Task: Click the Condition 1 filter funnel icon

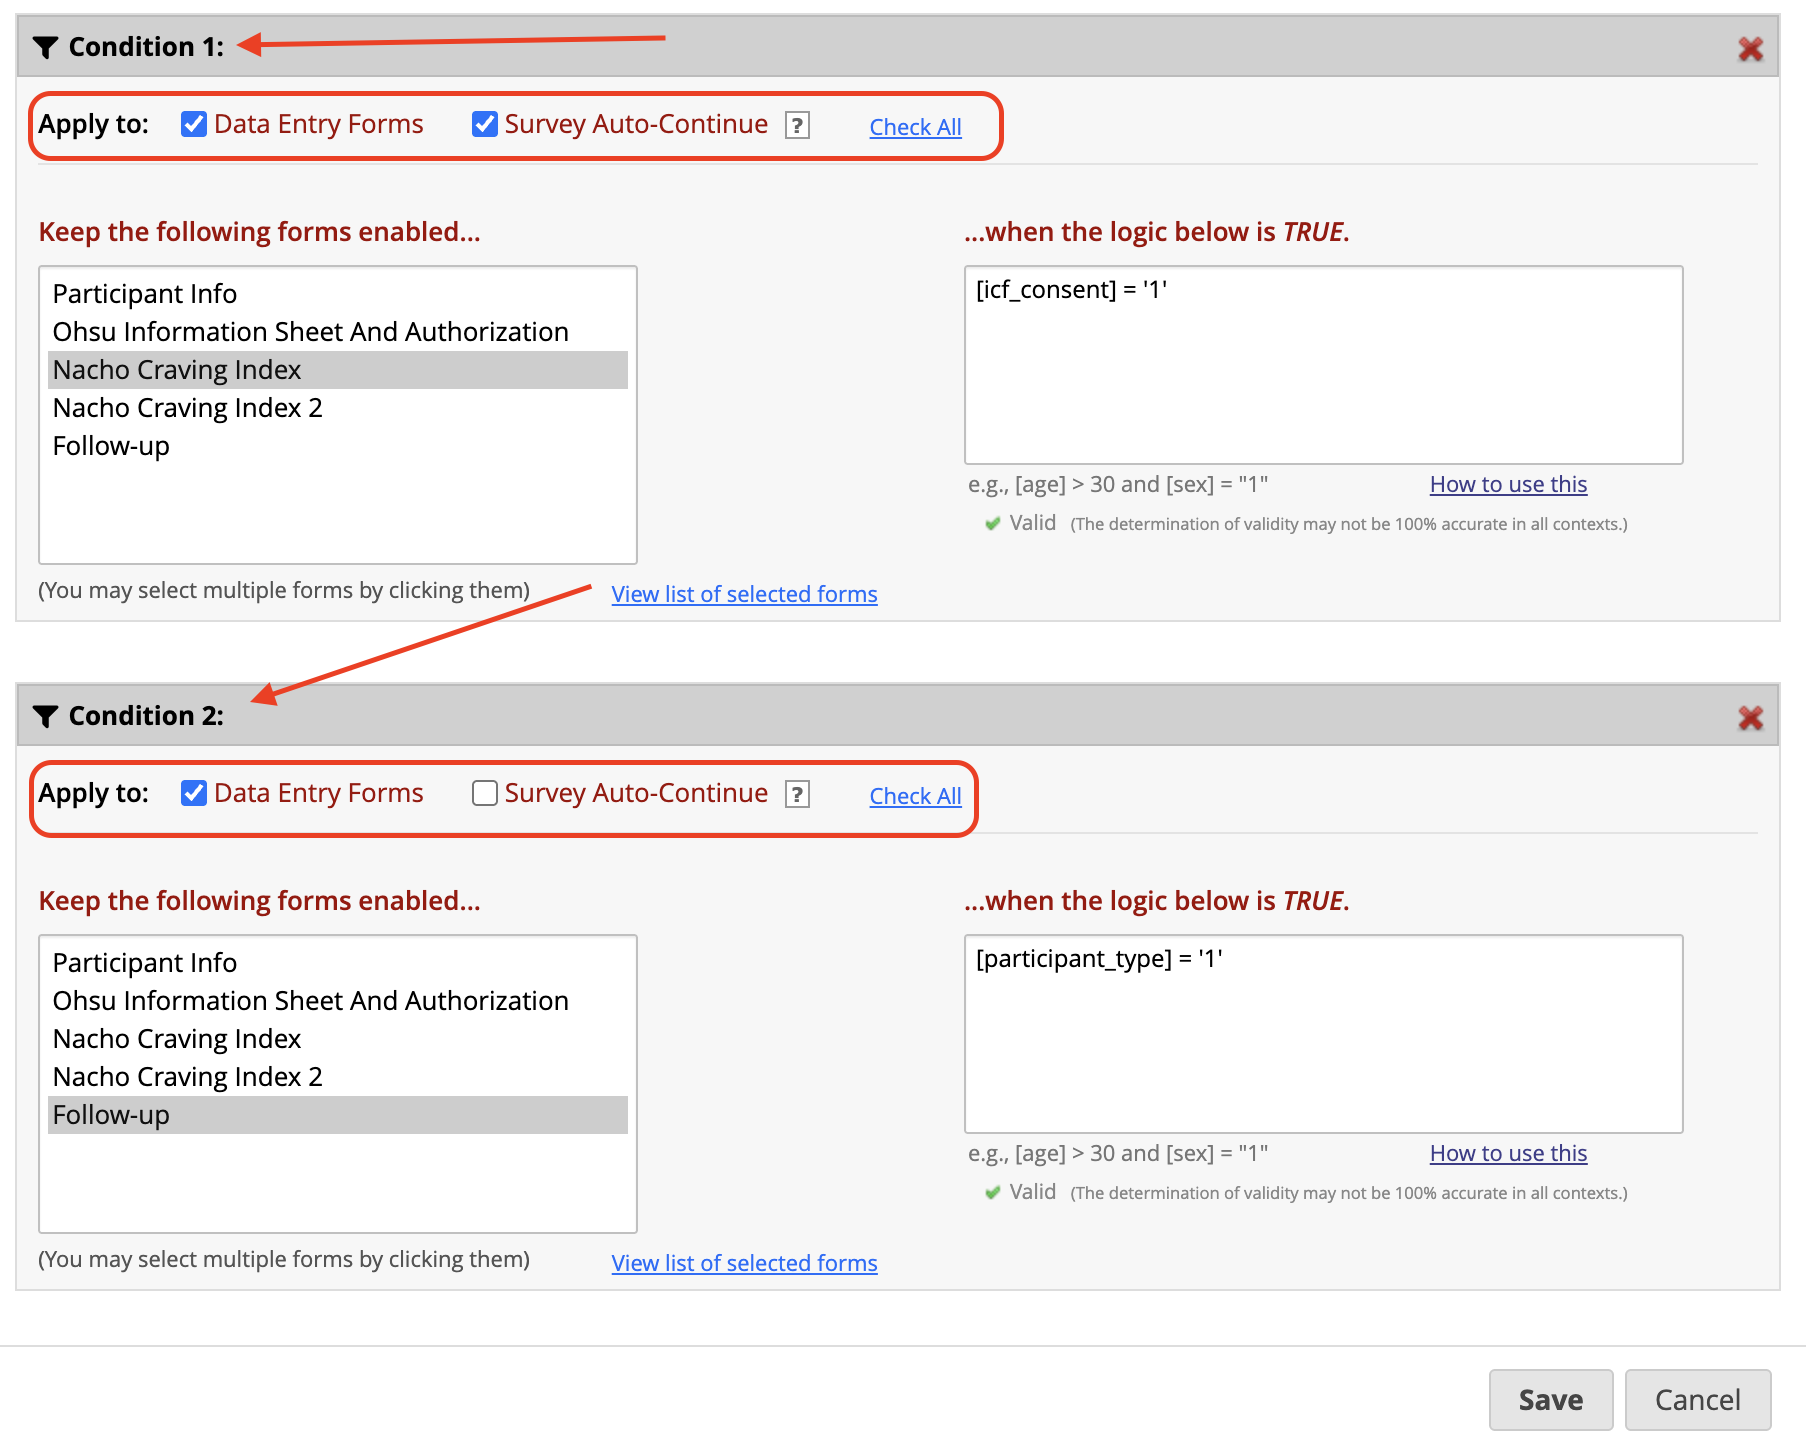Action: click(x=45, y=47)
